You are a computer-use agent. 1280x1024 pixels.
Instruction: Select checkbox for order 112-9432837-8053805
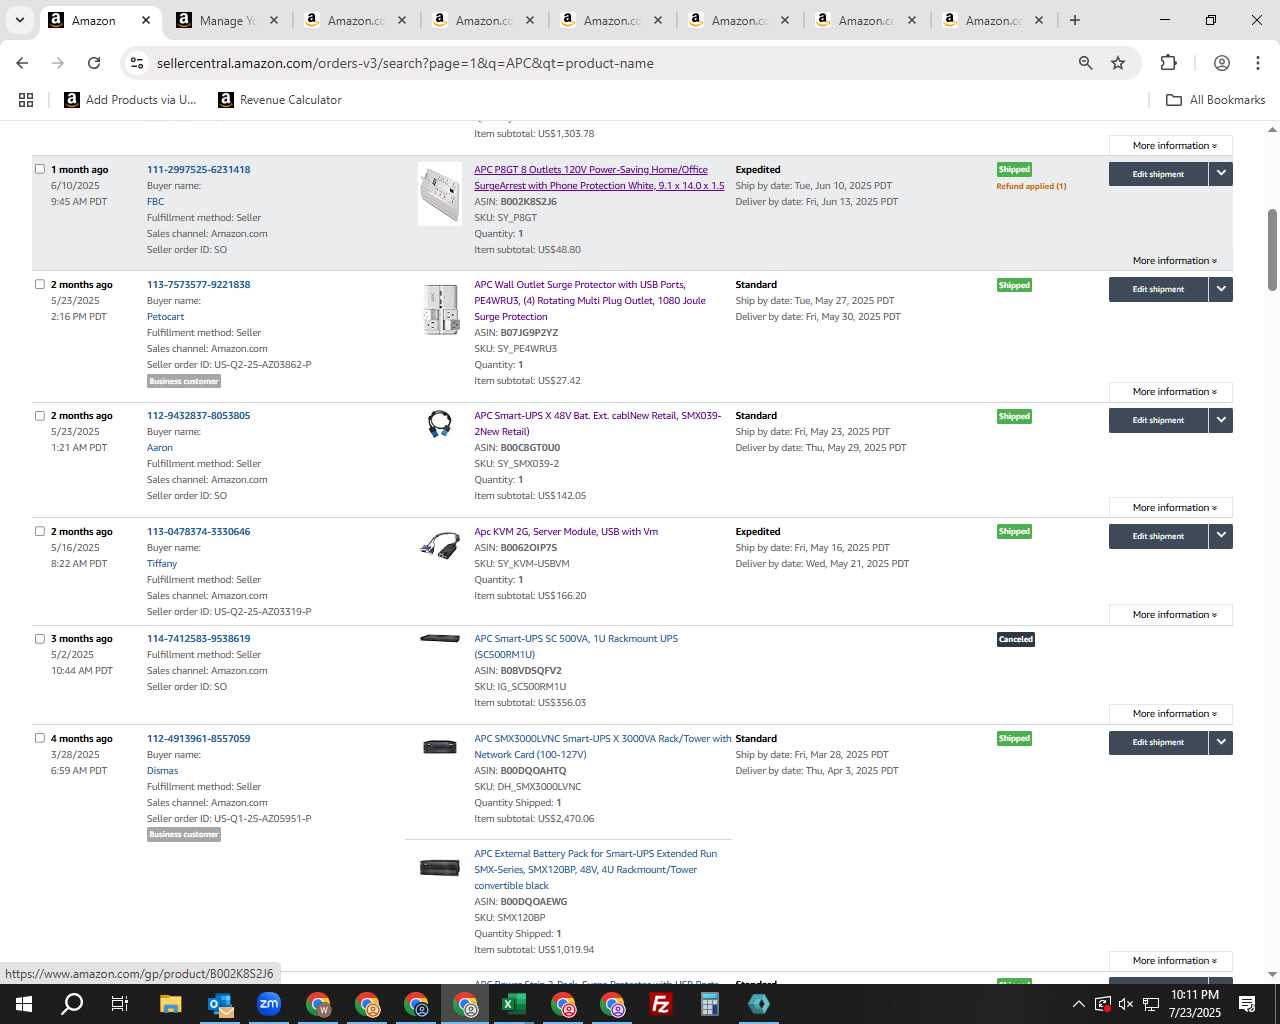point(40,415)
